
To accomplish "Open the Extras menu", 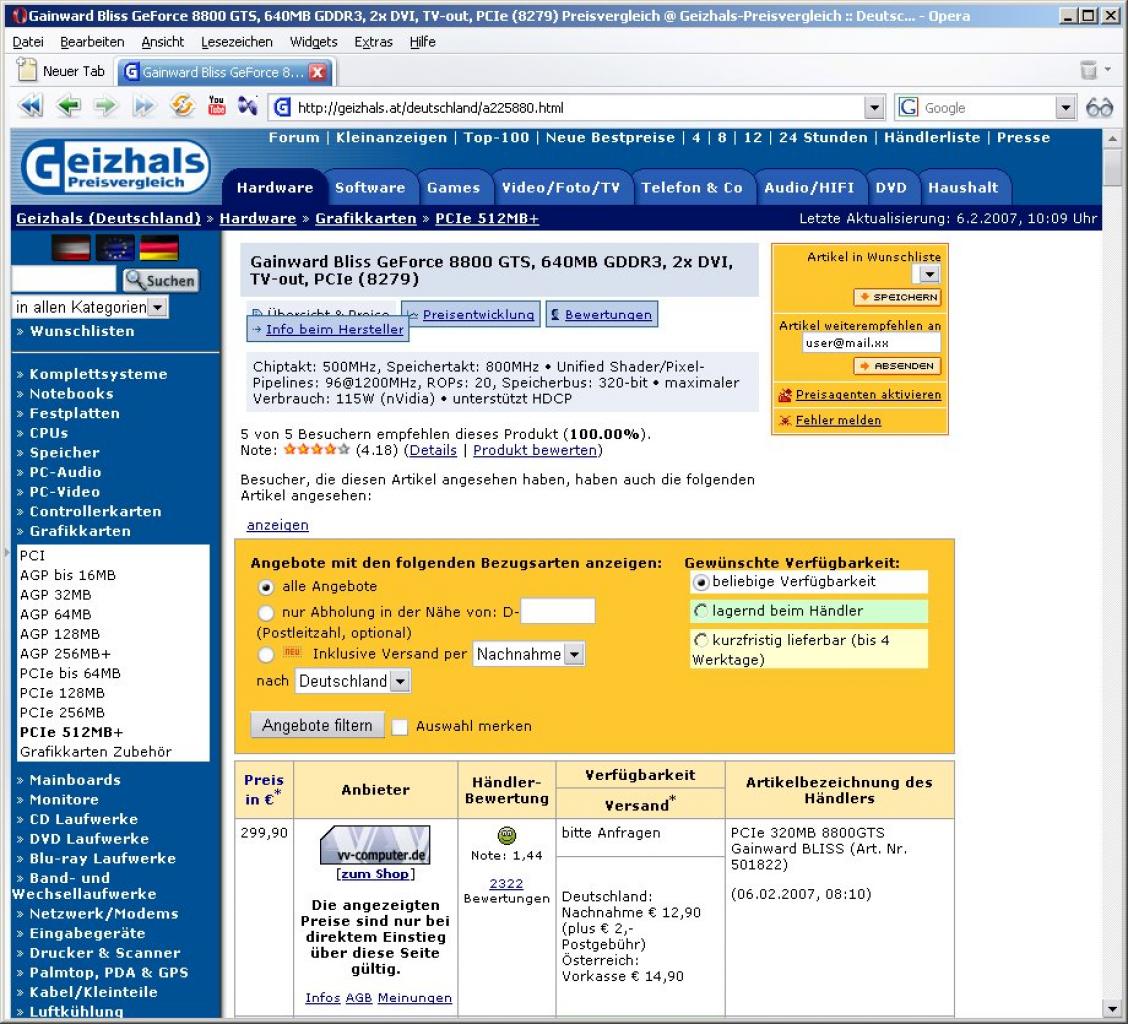I will coord(373,42).
